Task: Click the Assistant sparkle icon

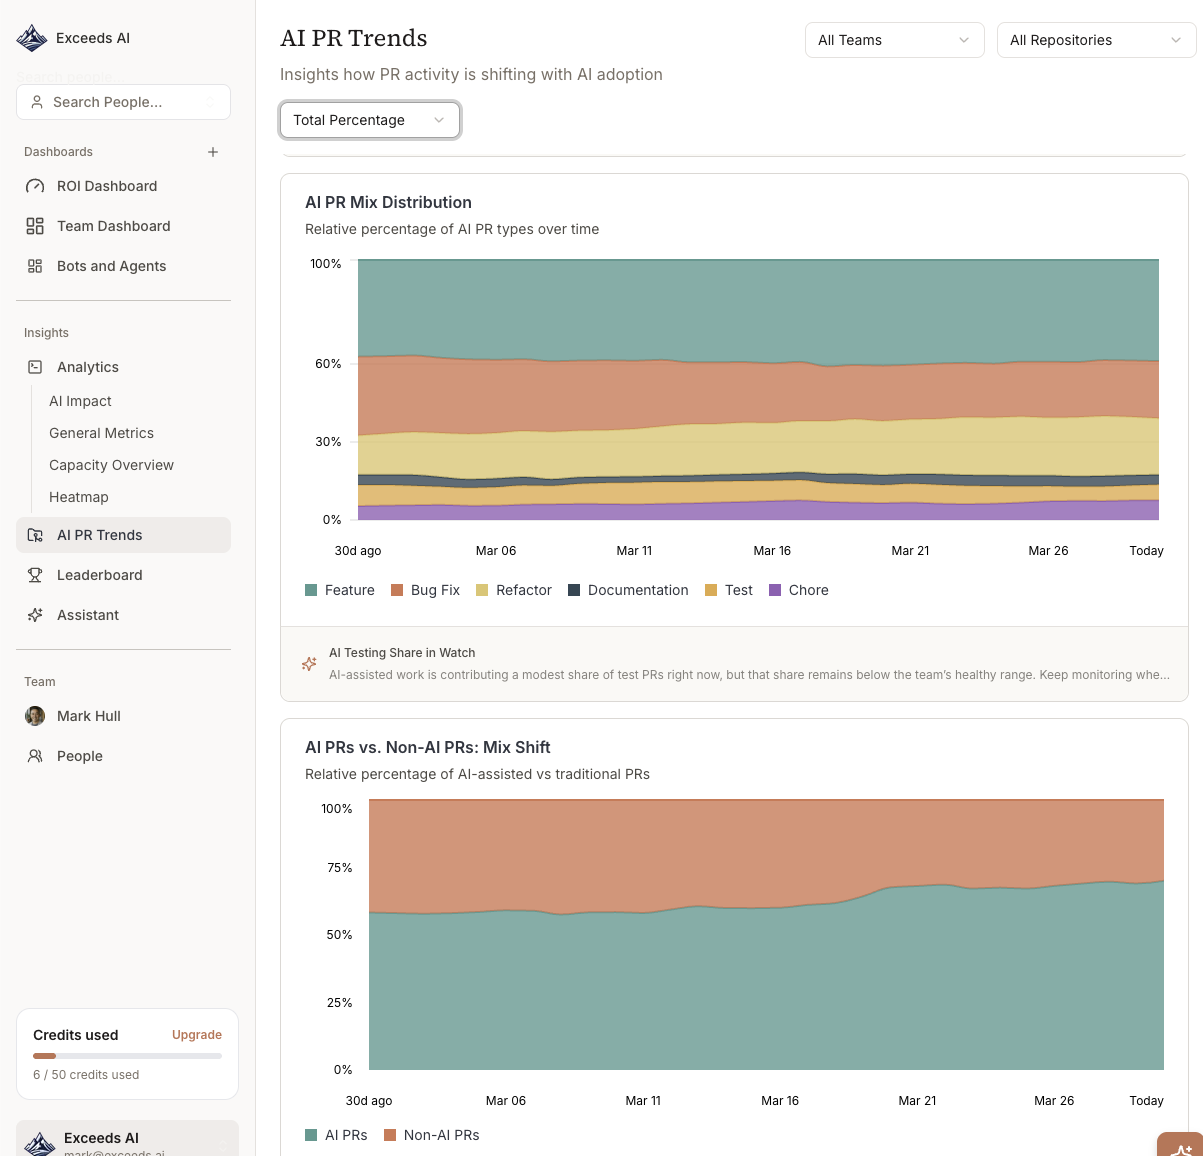Action: point(35,615)
